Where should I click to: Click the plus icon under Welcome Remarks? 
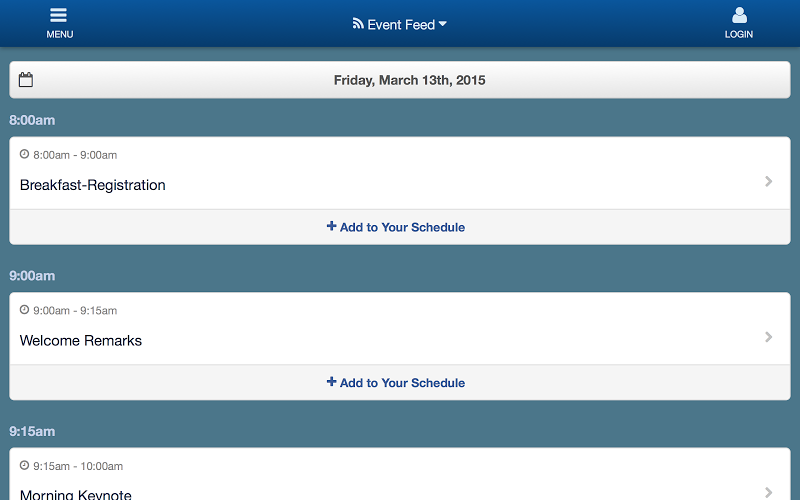(332, 382)
